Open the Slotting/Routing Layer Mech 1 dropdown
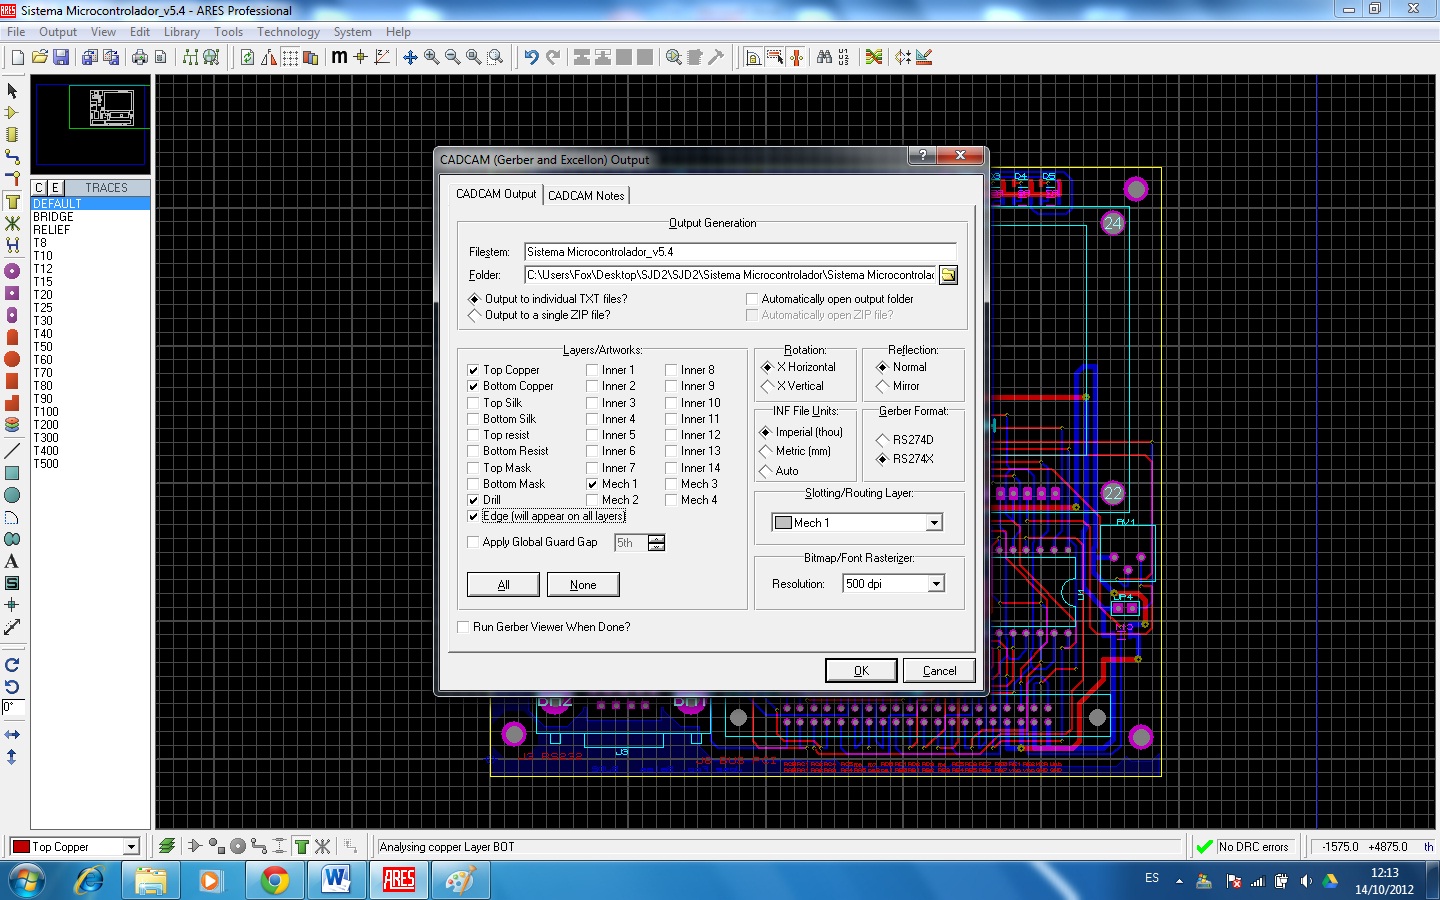Viewport: 1440px width, 900px height. [x=933, y=523]
